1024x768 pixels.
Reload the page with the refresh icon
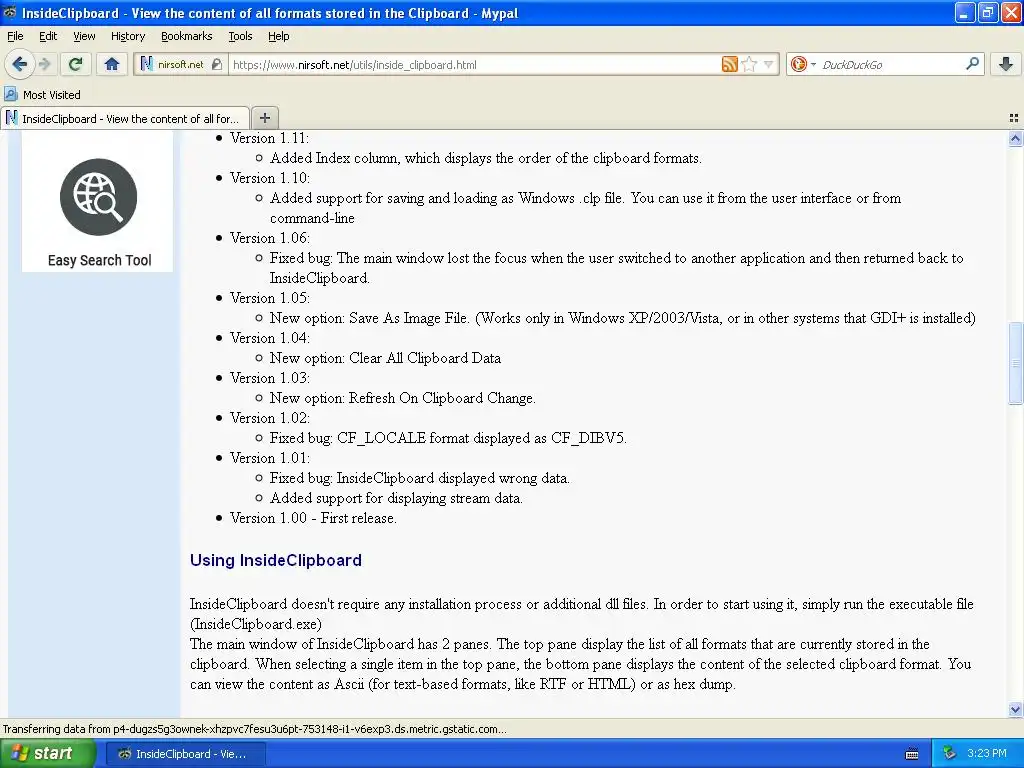(76, 64)
